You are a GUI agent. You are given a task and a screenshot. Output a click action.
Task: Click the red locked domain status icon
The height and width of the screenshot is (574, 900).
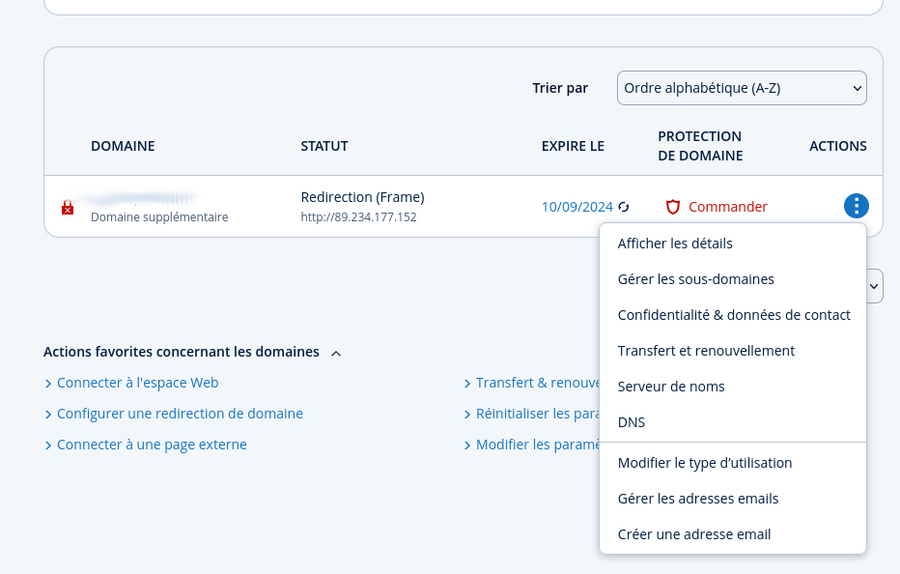[x=68, y=207]
